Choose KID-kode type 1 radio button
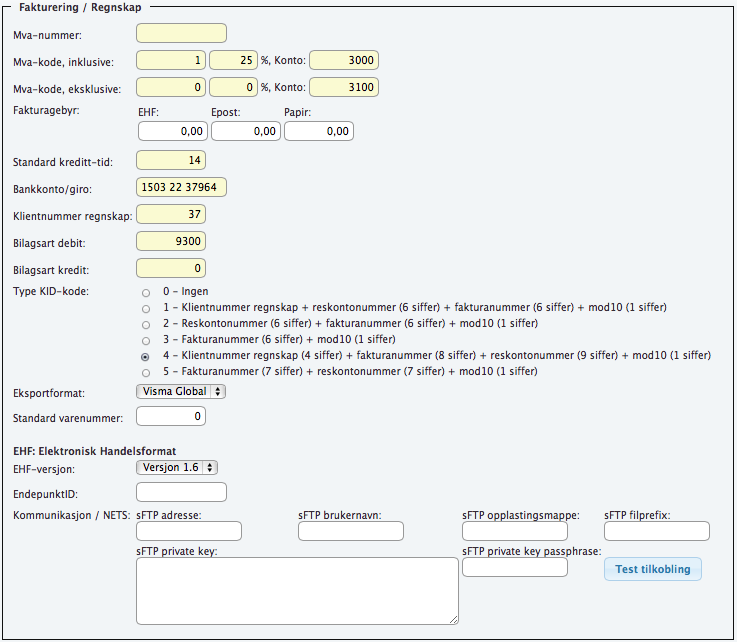 pos(146,307)
